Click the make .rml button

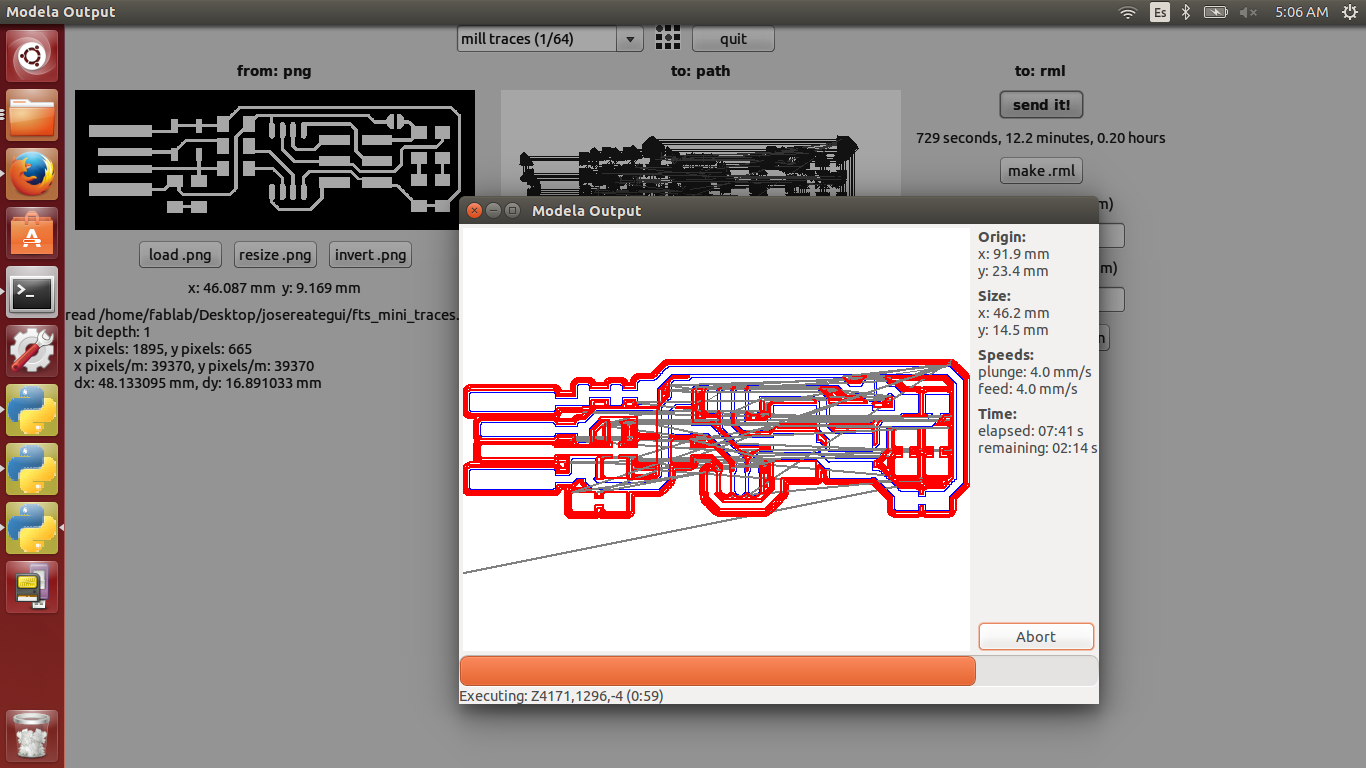(1041, 171)
